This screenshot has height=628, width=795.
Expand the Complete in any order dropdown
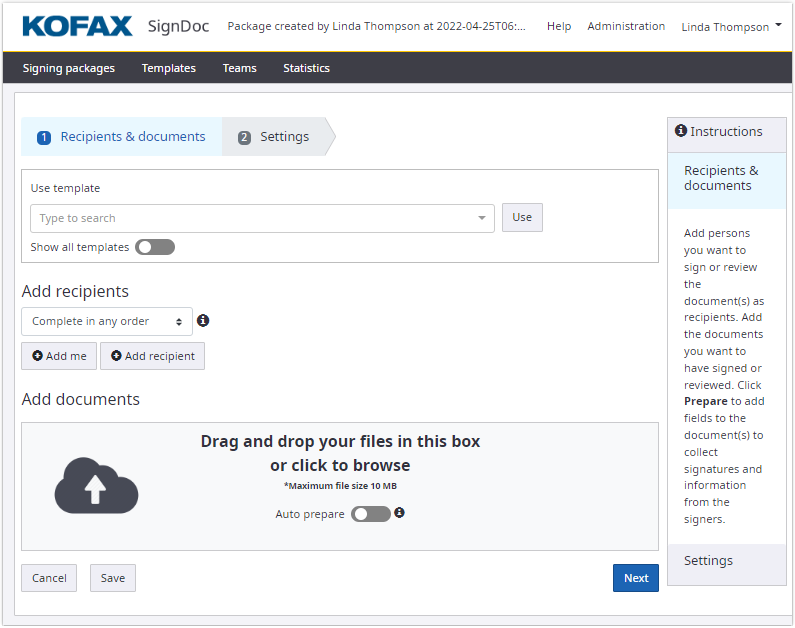click(x=107, y=321)
